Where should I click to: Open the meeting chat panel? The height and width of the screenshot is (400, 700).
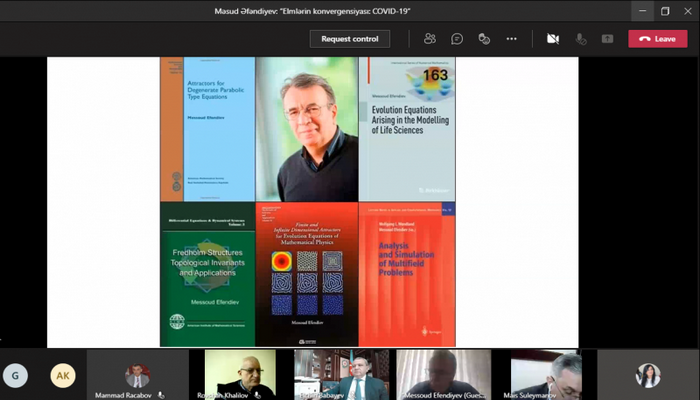click(457, 39)
